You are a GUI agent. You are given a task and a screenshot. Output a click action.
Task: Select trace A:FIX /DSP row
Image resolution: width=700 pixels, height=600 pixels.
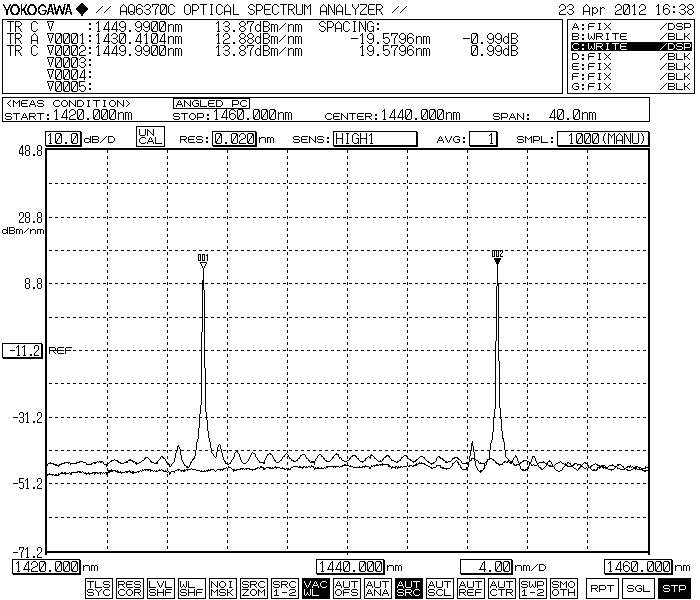(x=631, y=26)
